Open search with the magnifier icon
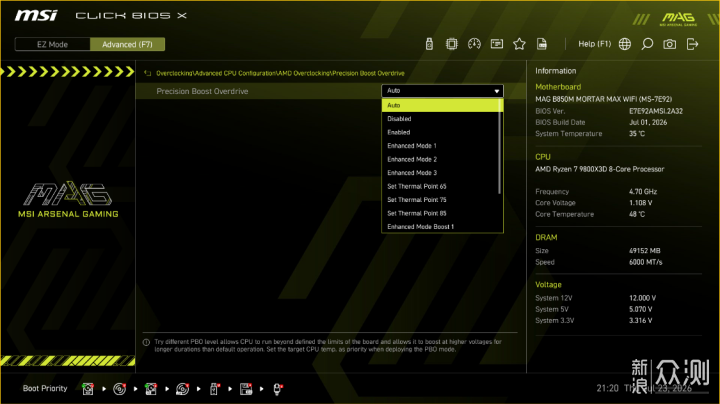Image resolution: width=720 pixels, height=404 pixels. click(x=647, y=44)
